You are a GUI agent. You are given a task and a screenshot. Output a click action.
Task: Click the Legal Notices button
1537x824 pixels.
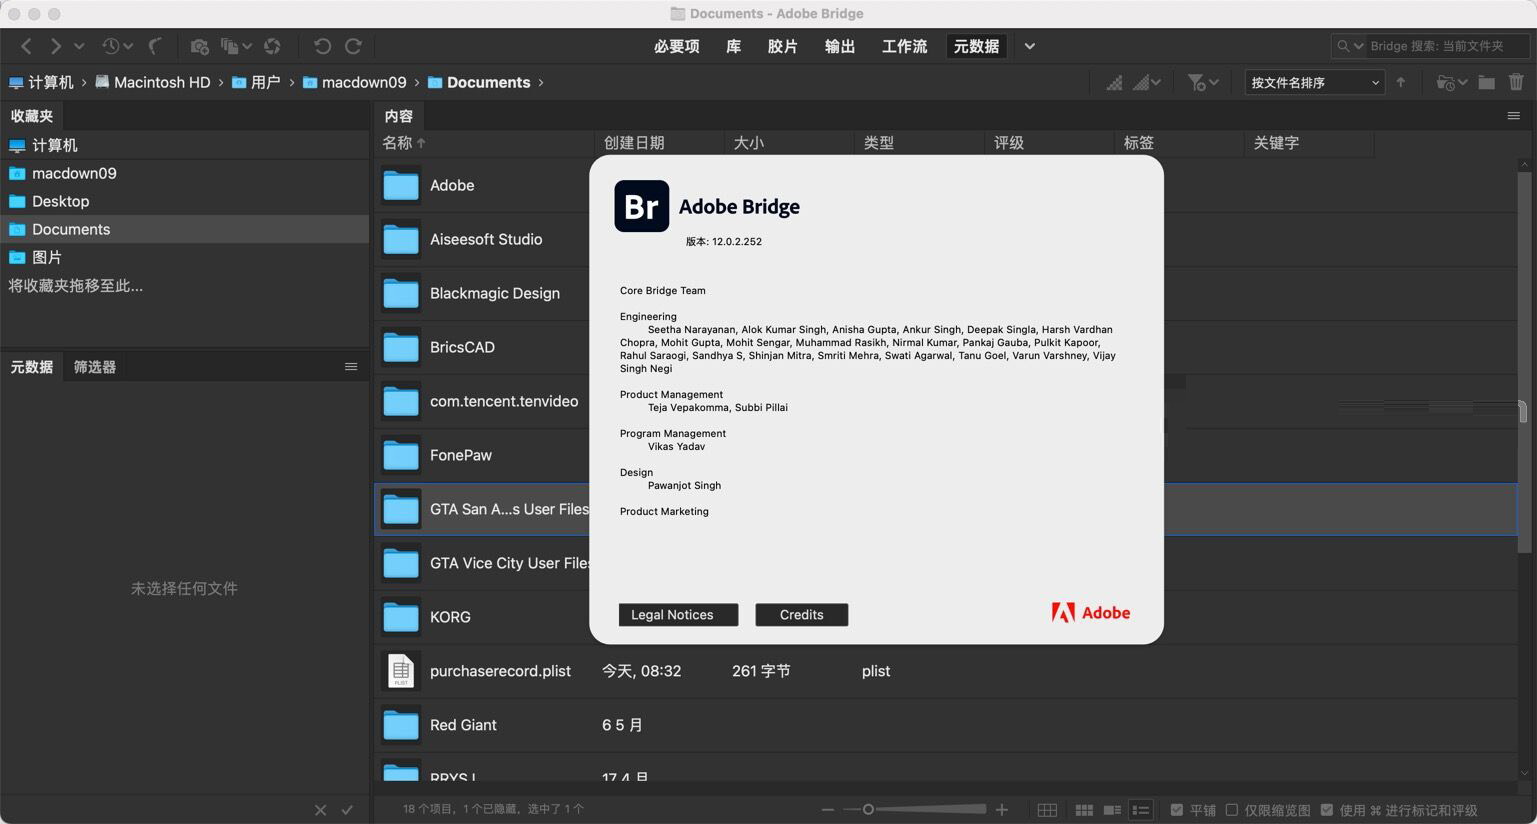(x=678, y=614)
